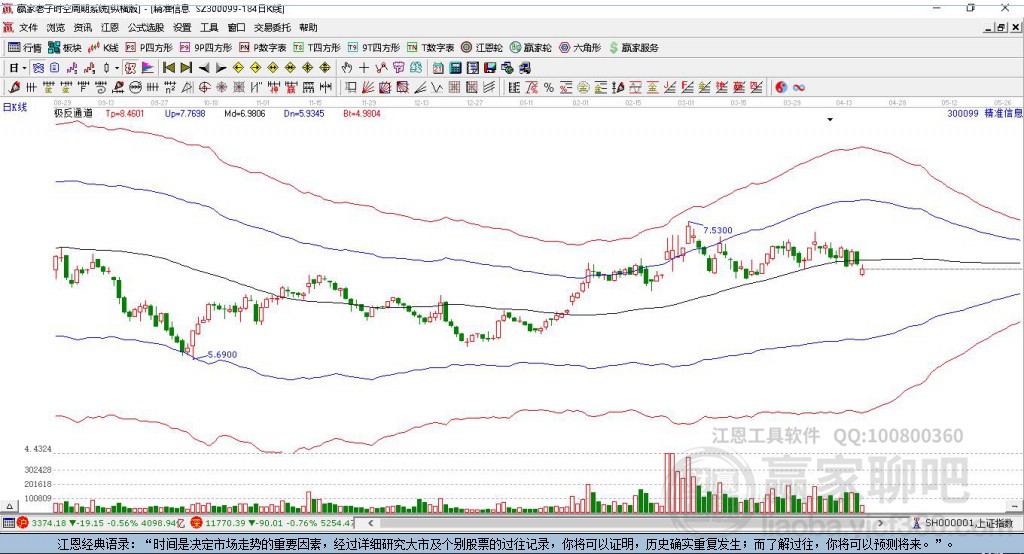Open the 板块 sector view
This screenshot has height=554, width=1024.
pyautogui.click(x=65, y=48)
